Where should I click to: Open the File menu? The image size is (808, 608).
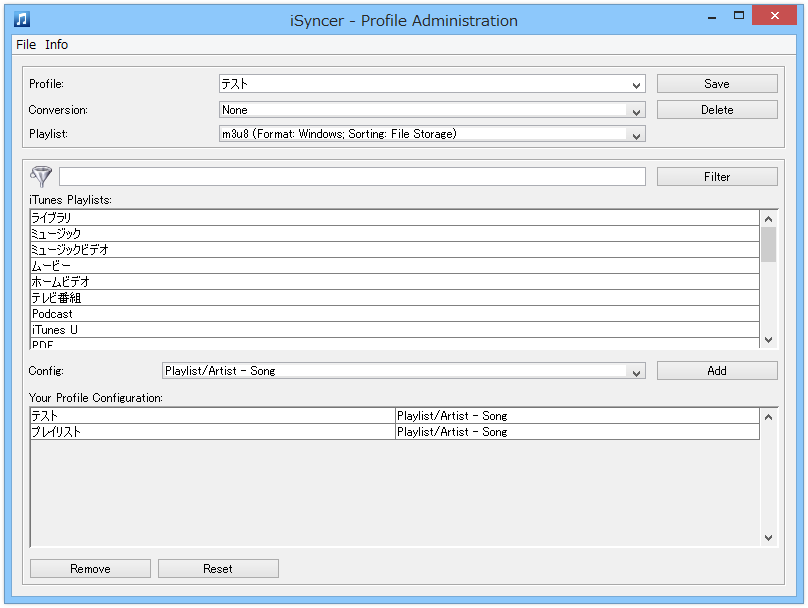tap(26, 45)
